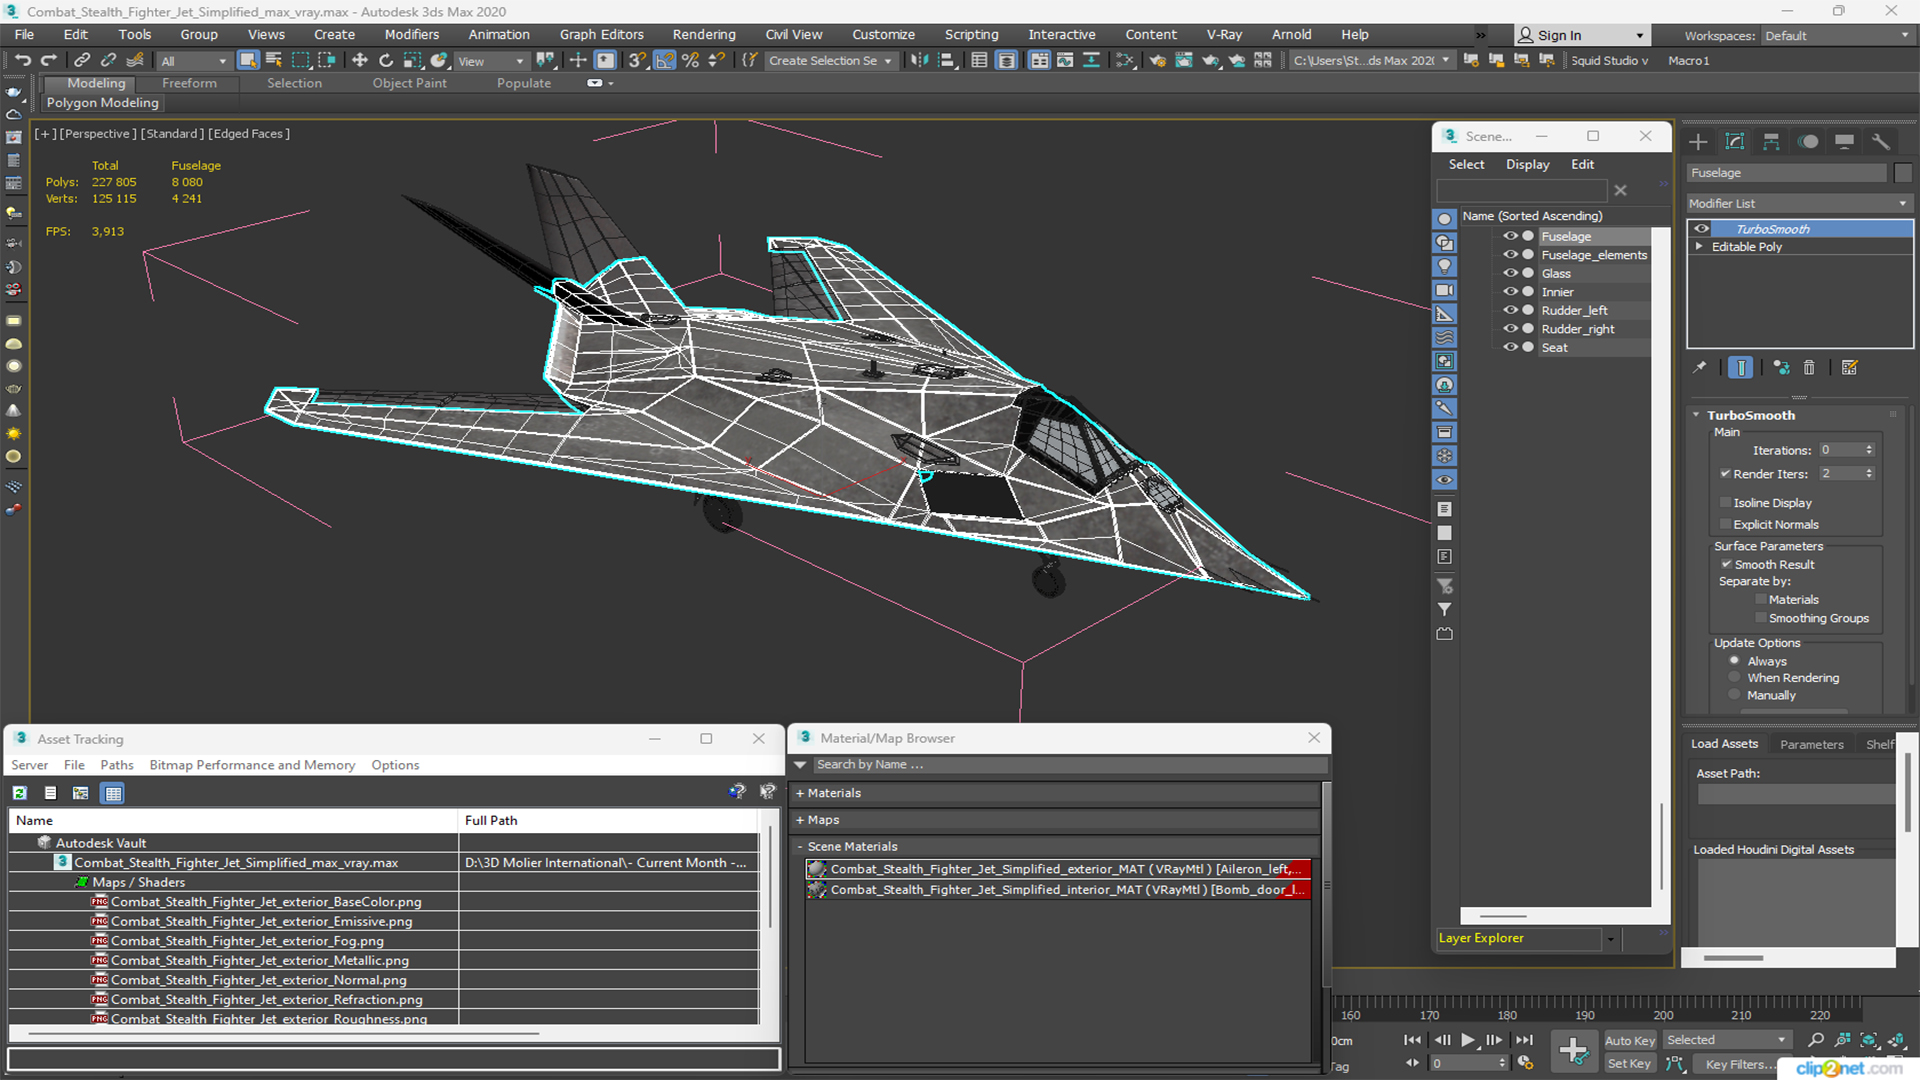Click the Polygon Modeling button
This screenshot has width=1920, height=1080.
(x=102, y=103)
